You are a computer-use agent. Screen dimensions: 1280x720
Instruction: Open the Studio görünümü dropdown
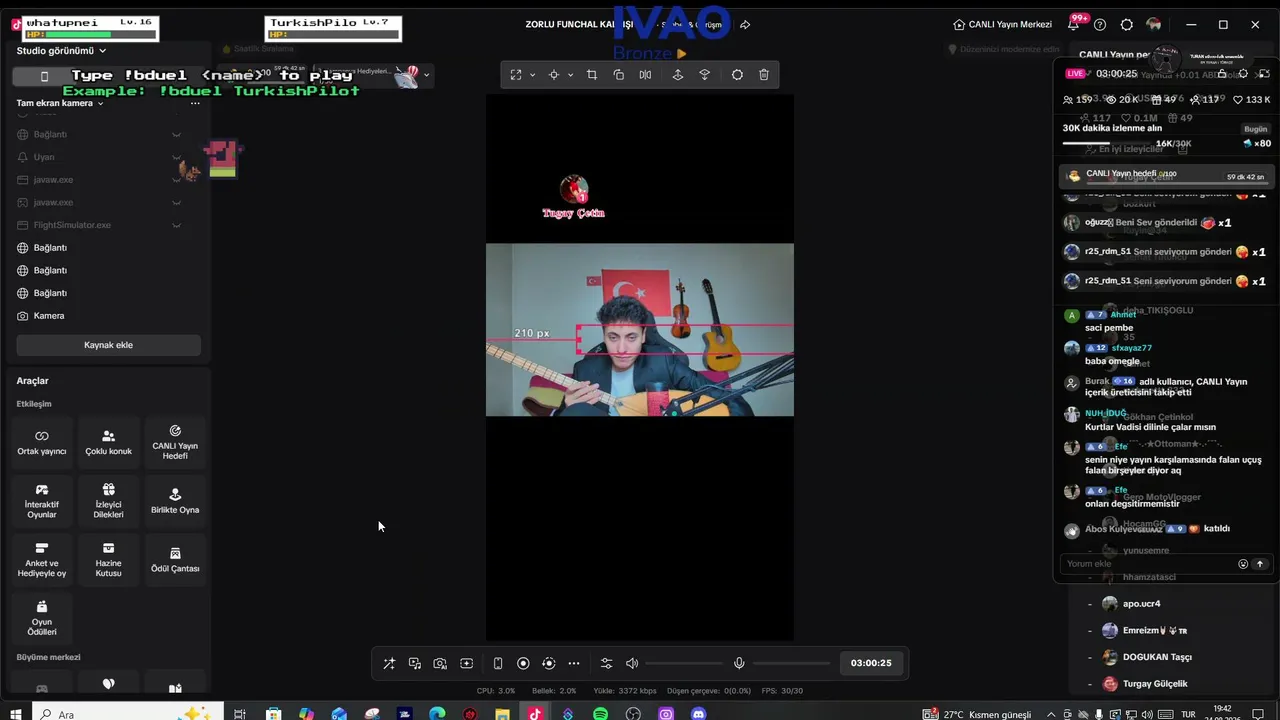point(61,51)
